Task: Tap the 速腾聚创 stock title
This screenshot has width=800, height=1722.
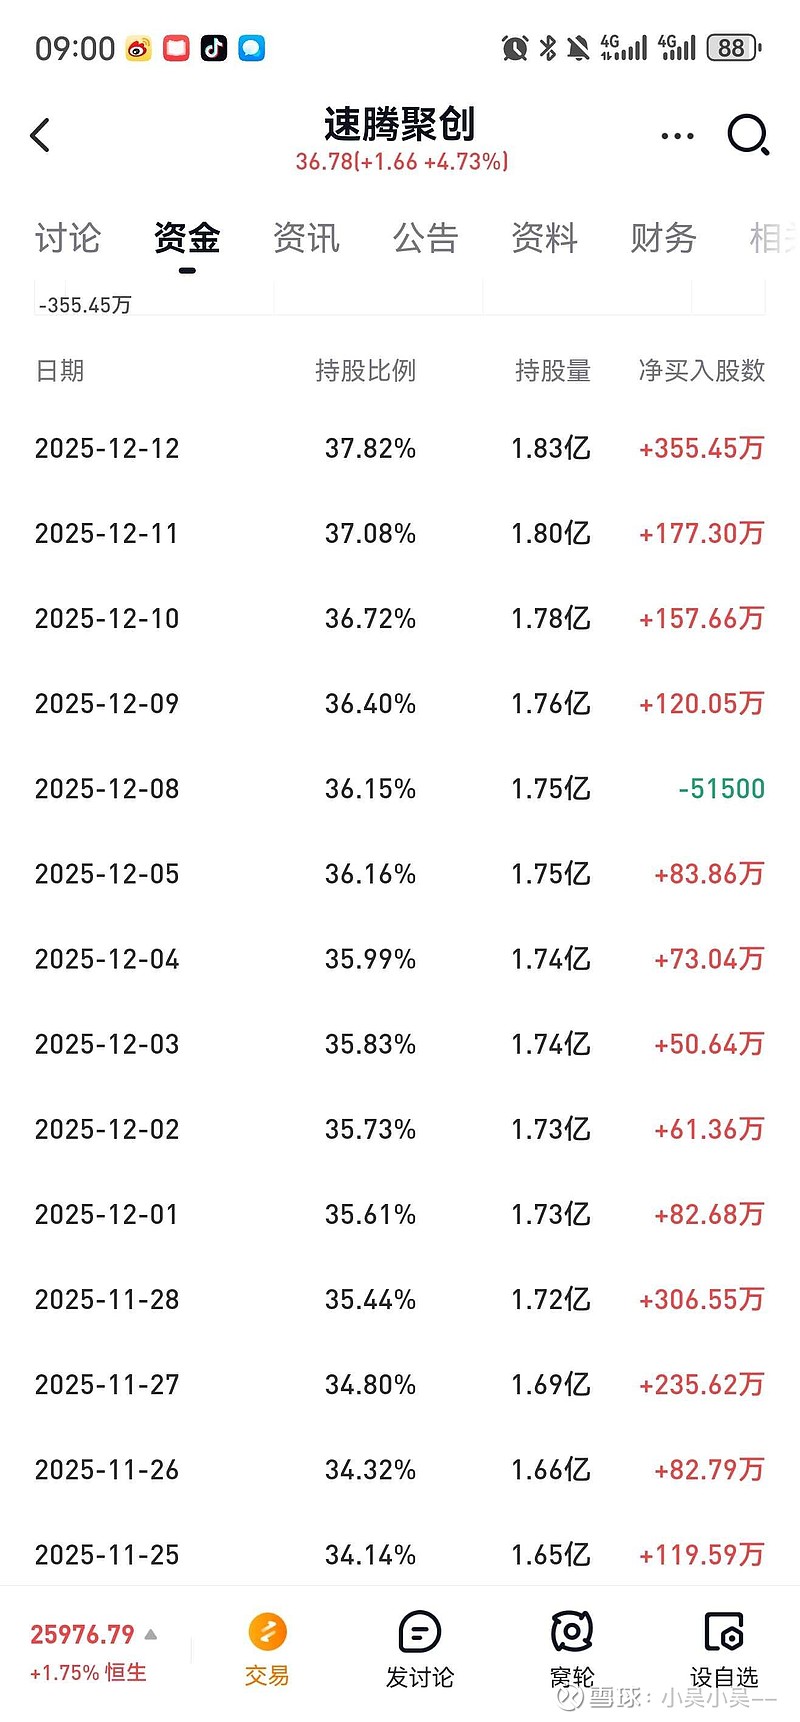Action: coord(400,125)
